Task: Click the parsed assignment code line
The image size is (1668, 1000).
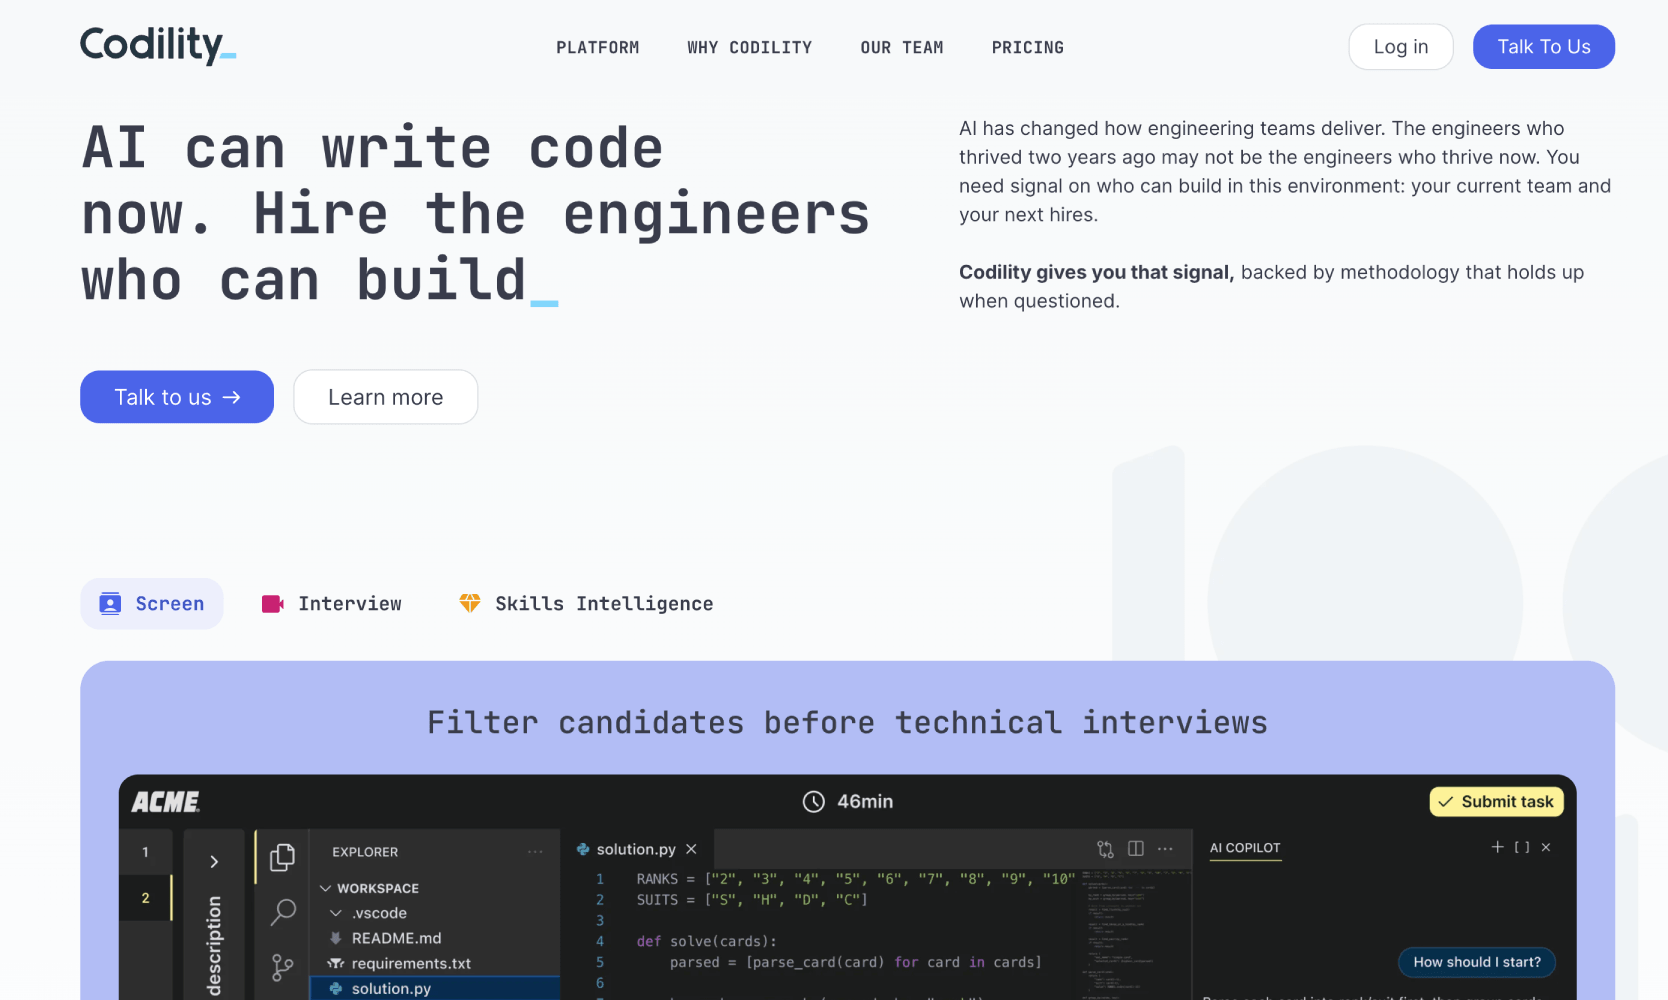Action: 856,962
